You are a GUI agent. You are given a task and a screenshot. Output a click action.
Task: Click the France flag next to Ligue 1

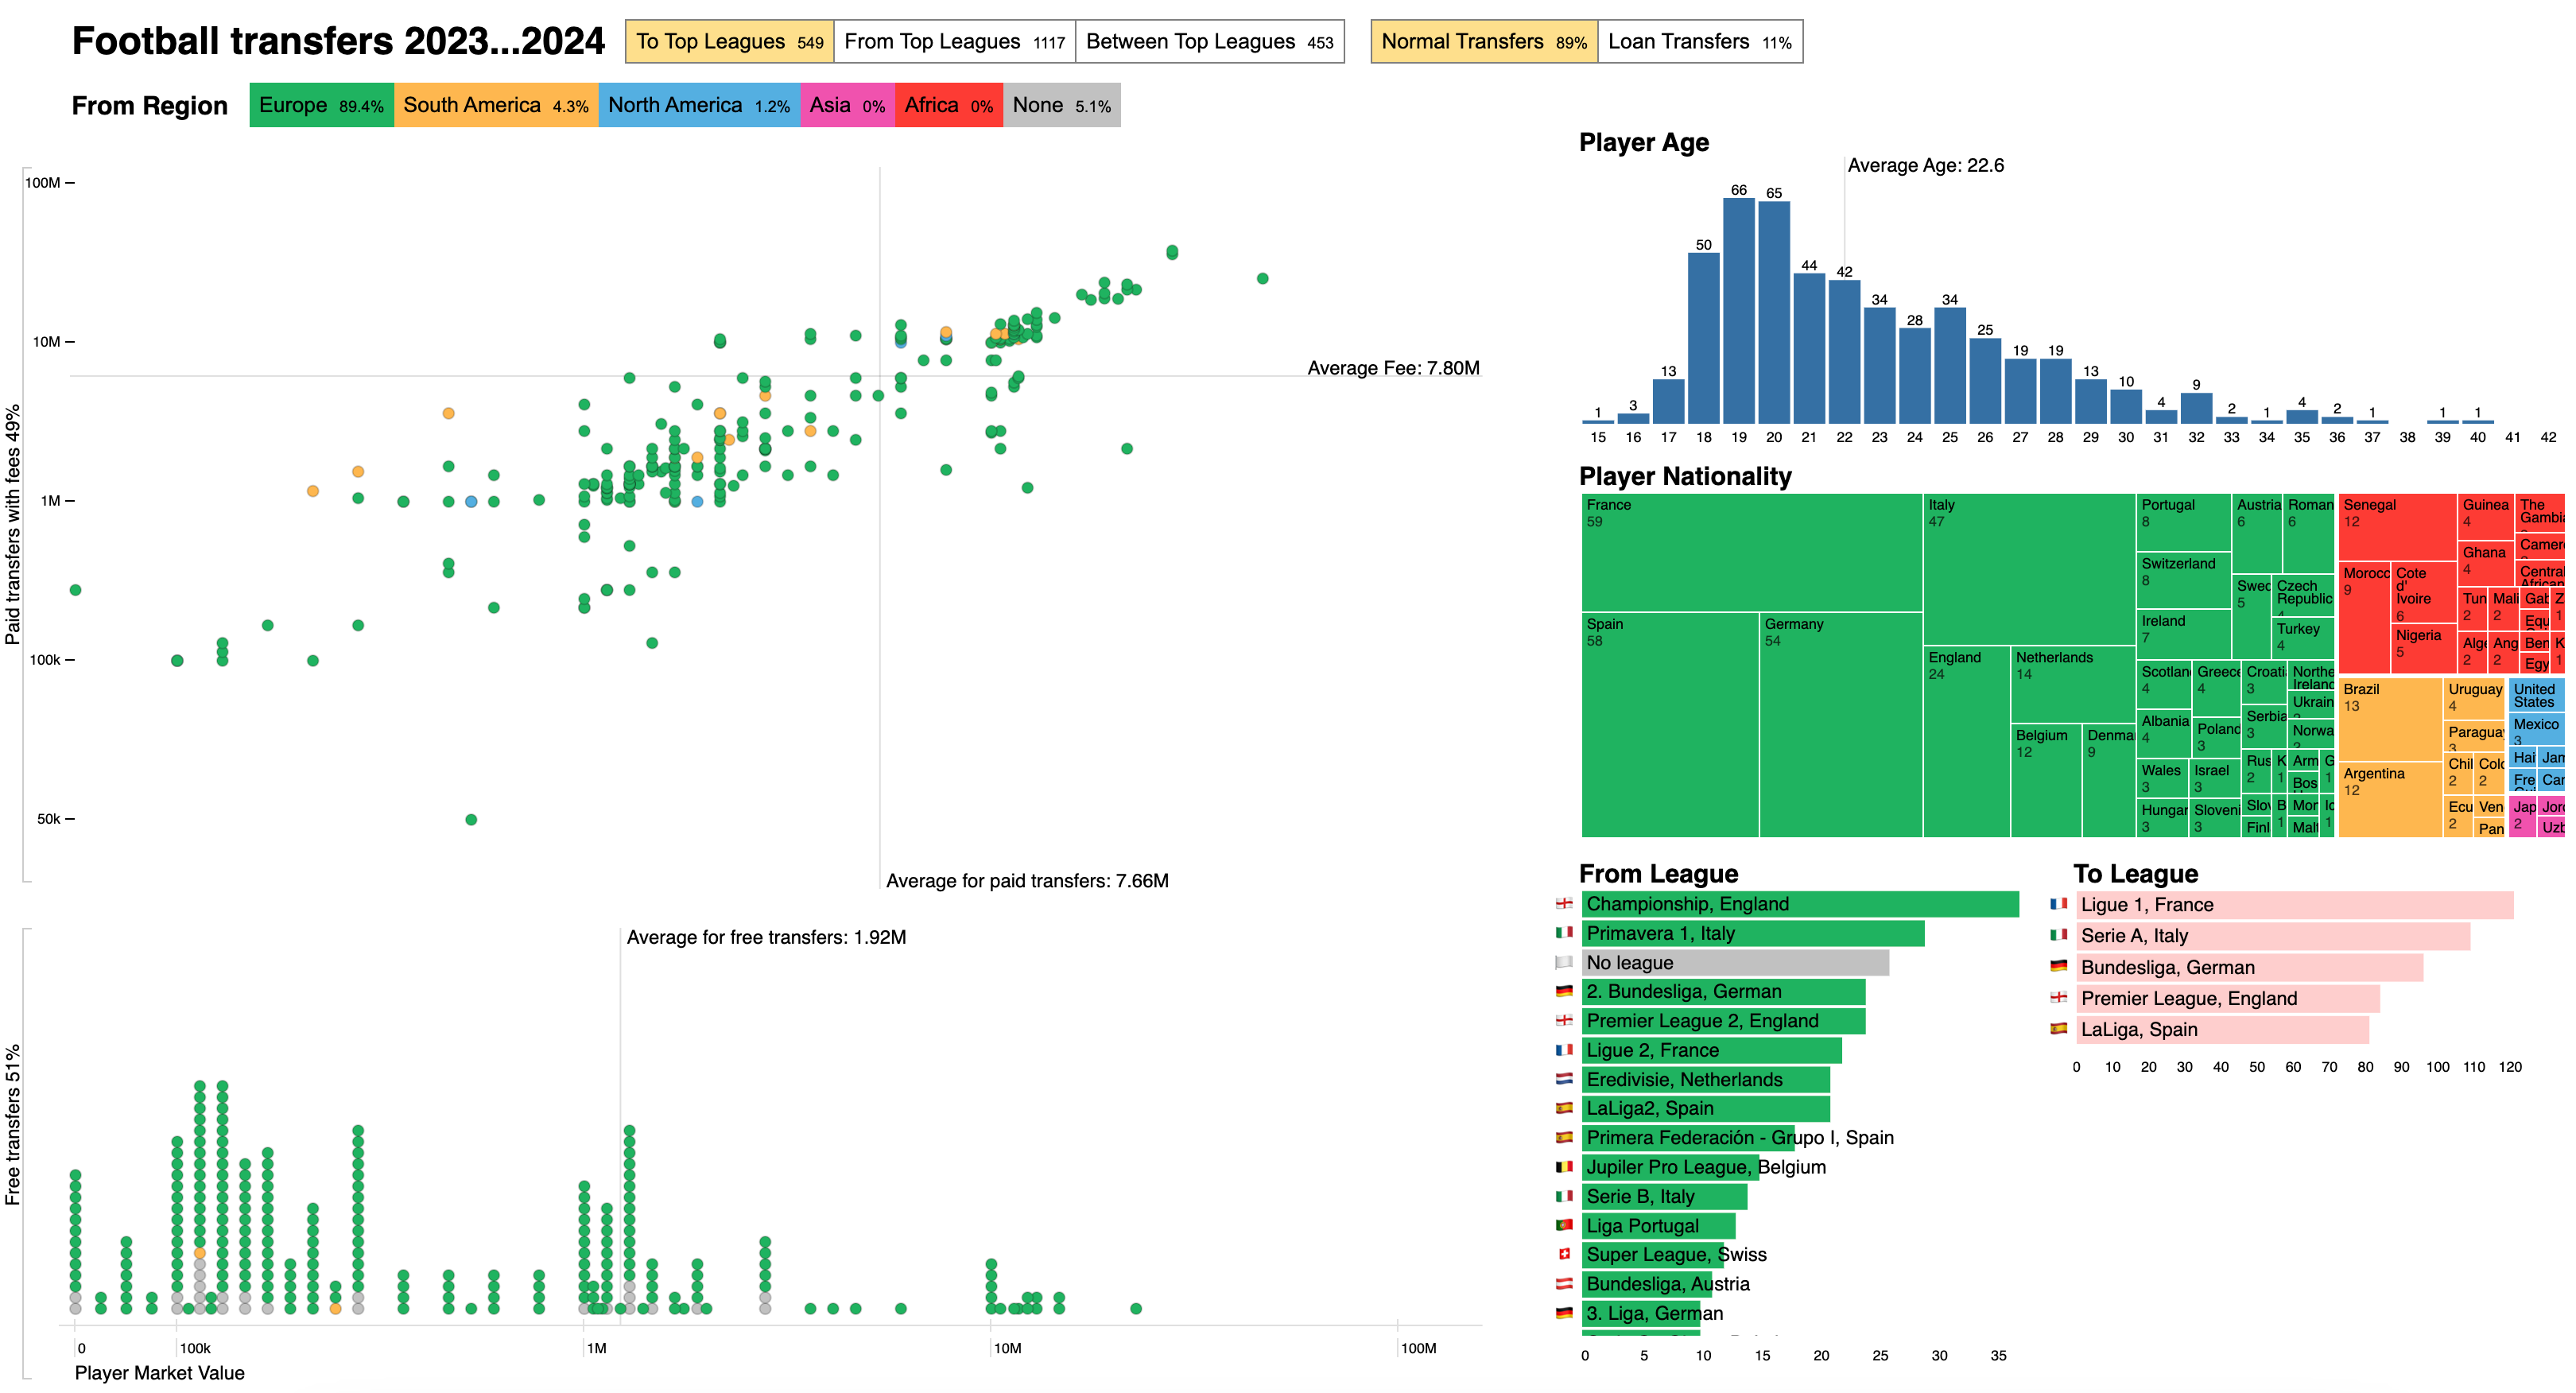[2058, 904]
